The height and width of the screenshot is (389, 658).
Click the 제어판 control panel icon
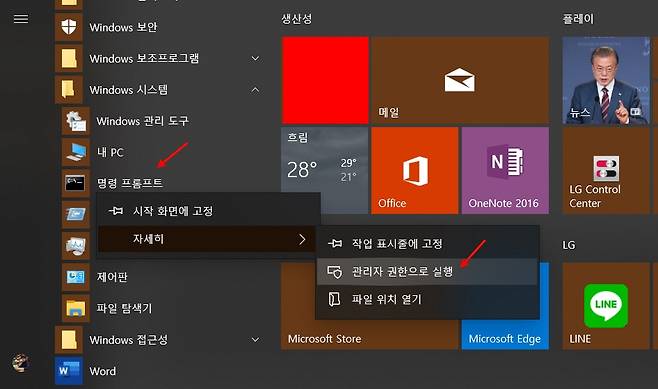tap(76, 277)
